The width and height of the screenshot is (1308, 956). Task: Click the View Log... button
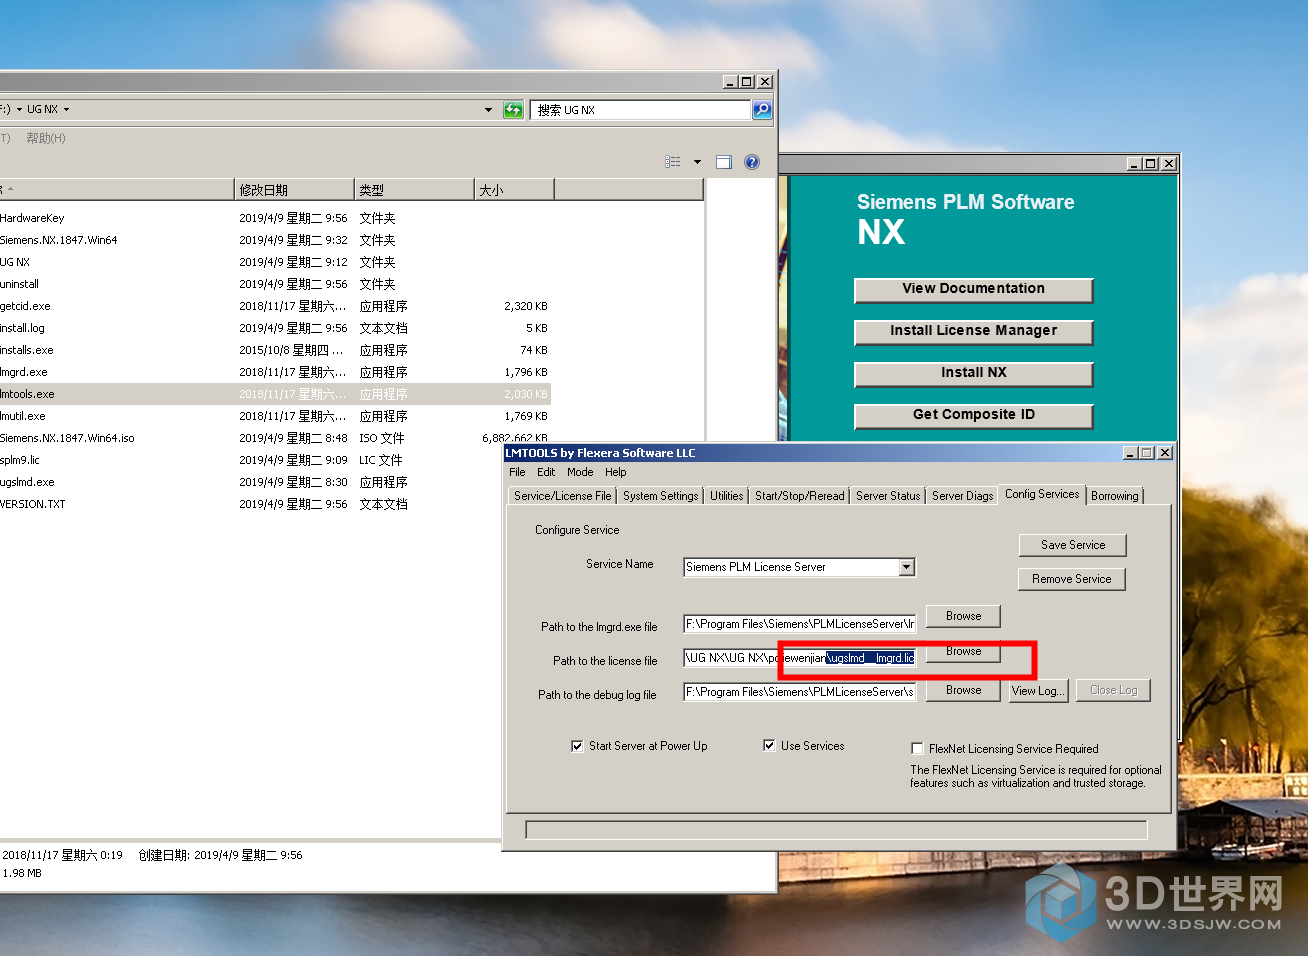[x=1038, y=690]
